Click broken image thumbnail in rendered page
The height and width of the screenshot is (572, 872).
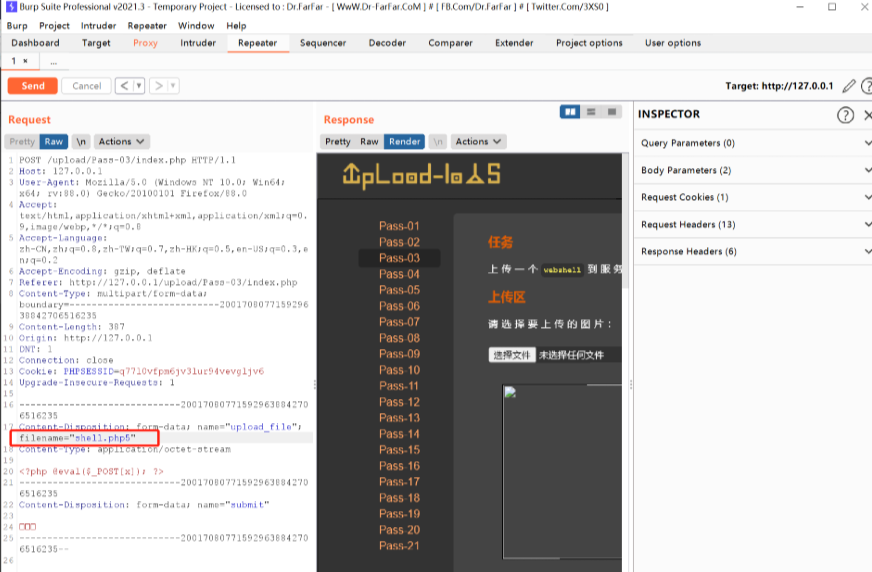coord(510,392)
